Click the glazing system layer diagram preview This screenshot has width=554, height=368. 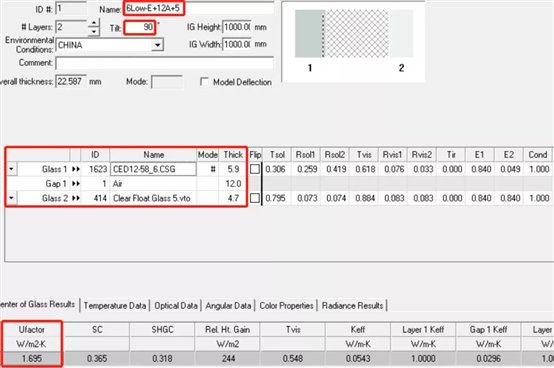pos(354,42)
